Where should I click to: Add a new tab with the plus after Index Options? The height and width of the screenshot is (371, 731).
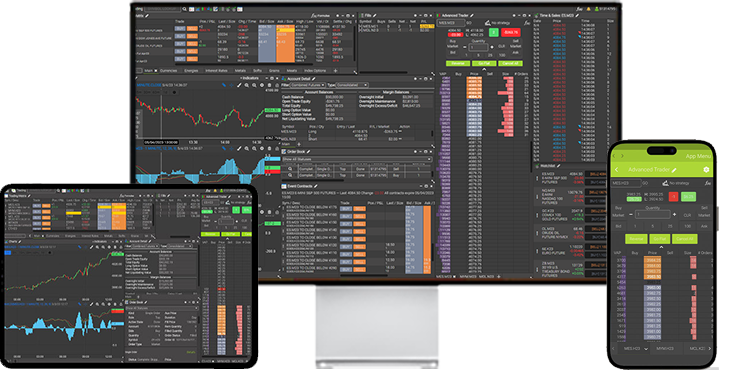pyautogui.click(x=335, y=71)
